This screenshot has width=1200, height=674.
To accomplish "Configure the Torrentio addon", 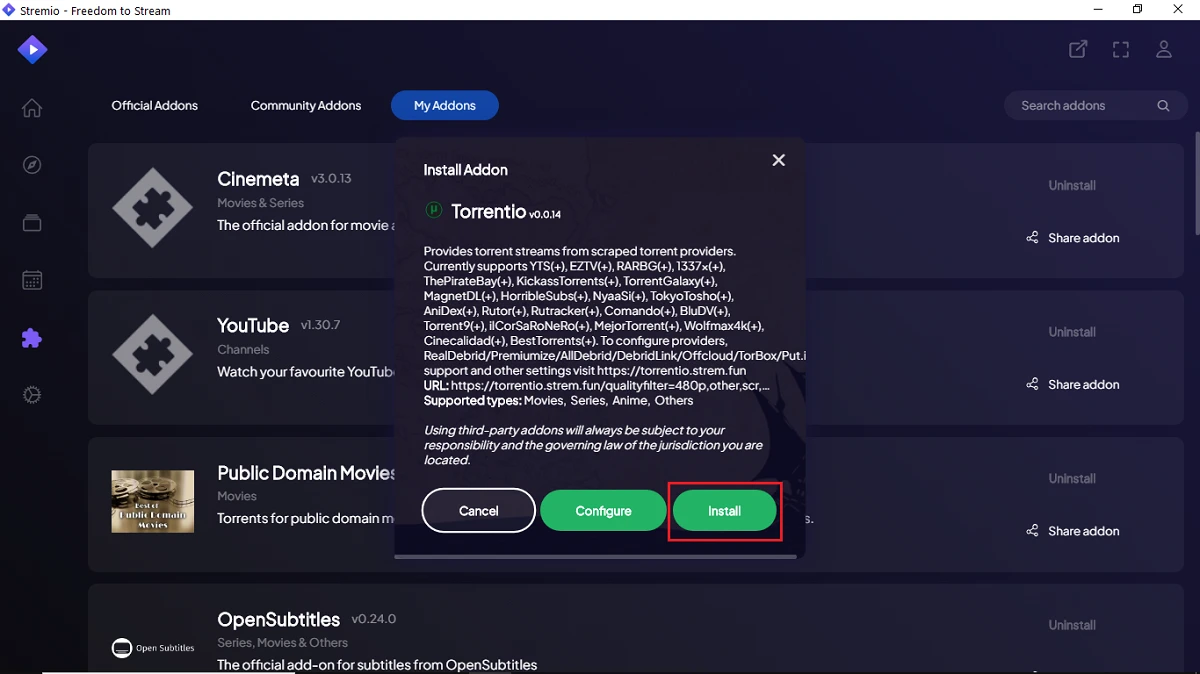I will coord(604,511).
